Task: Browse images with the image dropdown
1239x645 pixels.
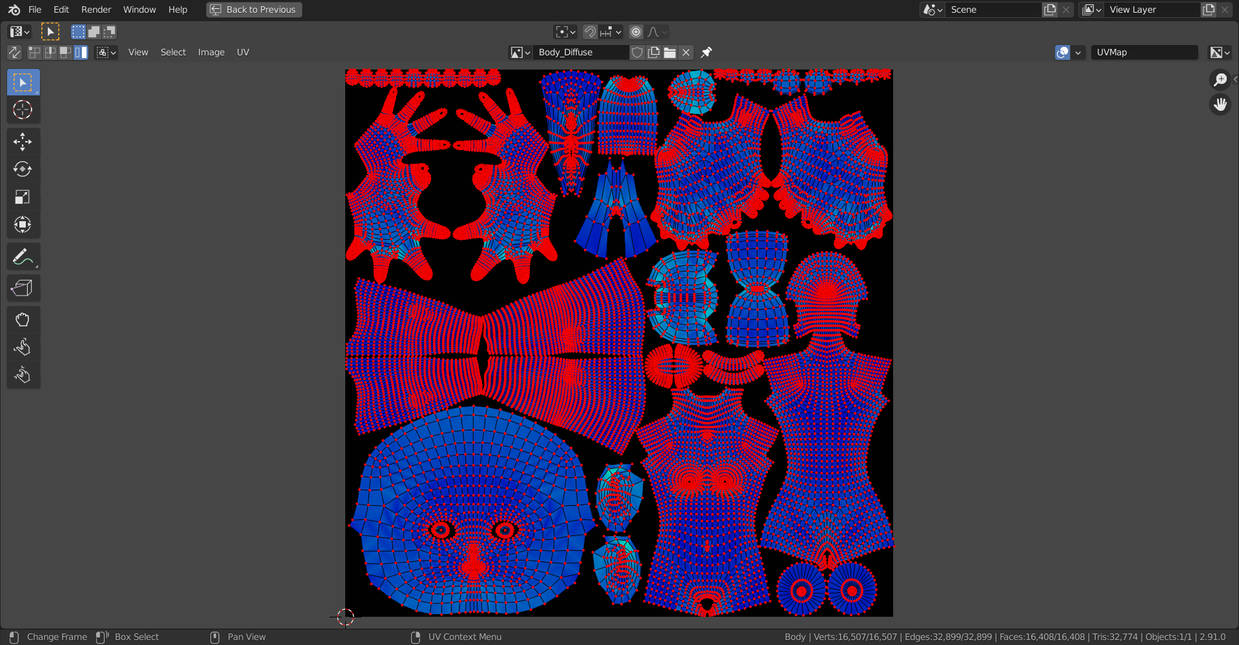Action: pyautogui.click(x=520, y=52)
